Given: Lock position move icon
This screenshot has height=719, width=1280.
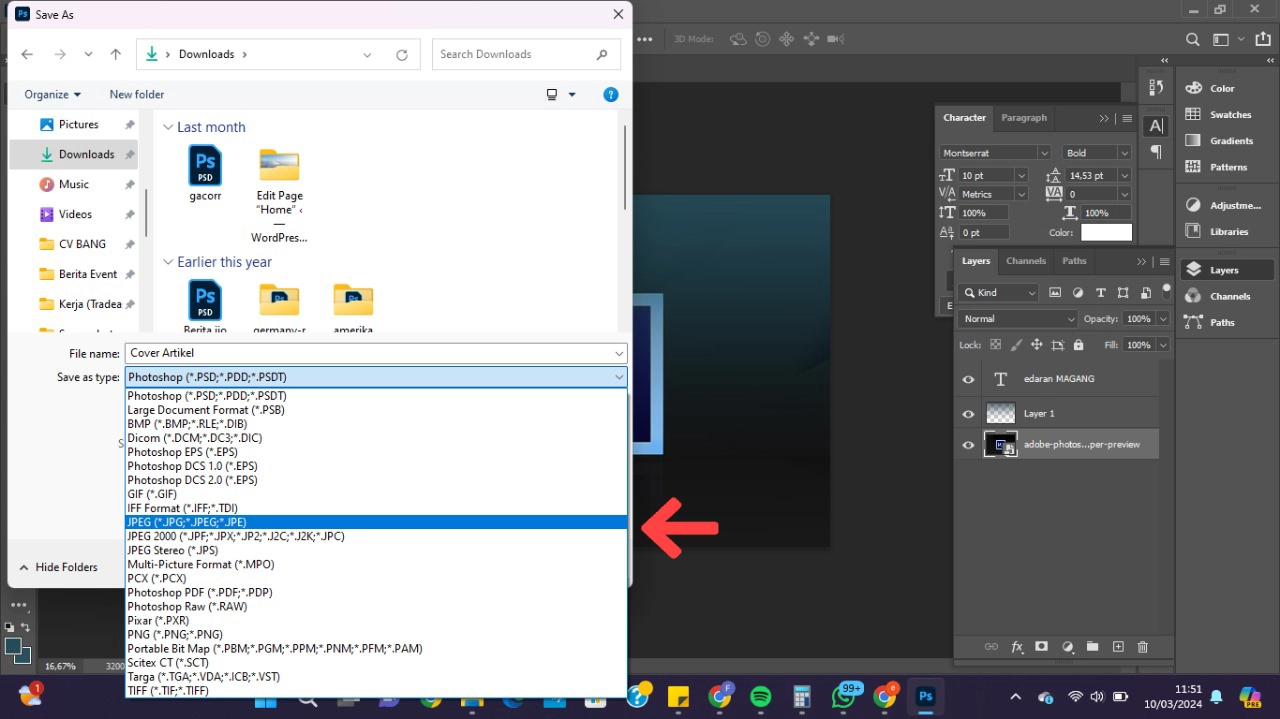Looking at the screenshot, I should [1036, 345].
